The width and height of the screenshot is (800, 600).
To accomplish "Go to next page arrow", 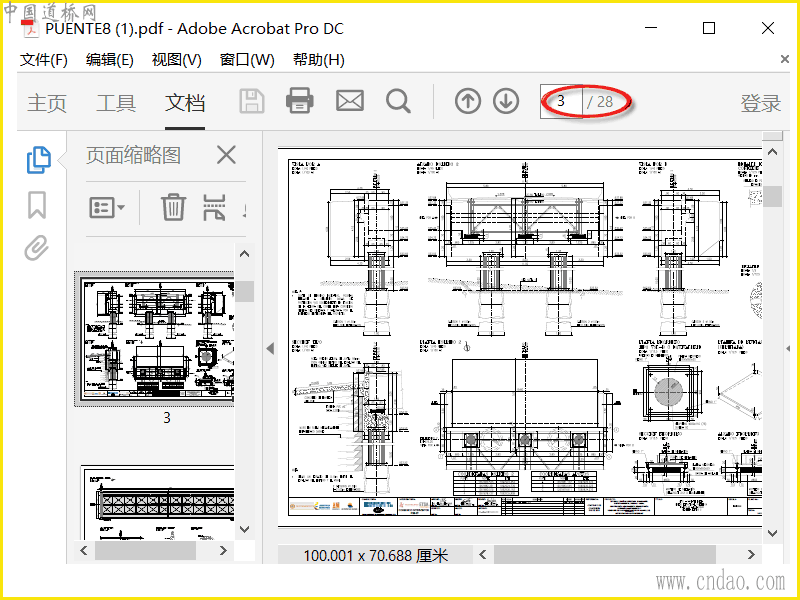I will [x=506, y=101].
